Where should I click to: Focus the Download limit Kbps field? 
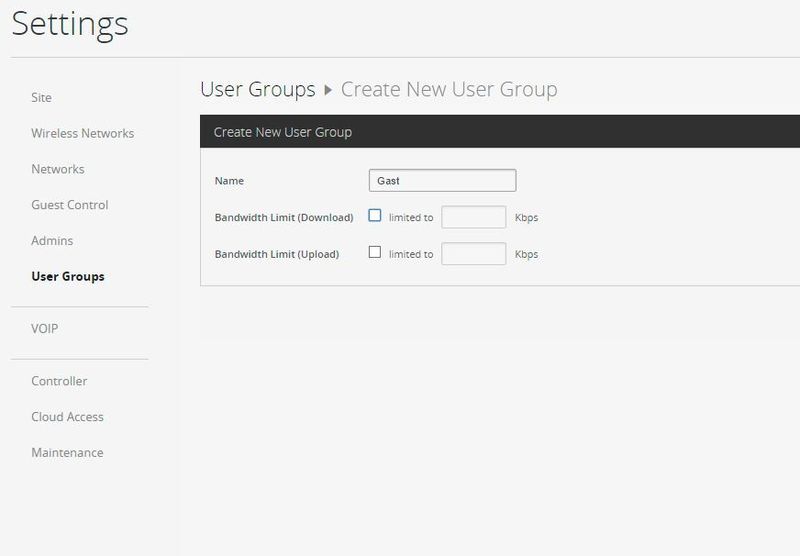[x=473, y=217]
